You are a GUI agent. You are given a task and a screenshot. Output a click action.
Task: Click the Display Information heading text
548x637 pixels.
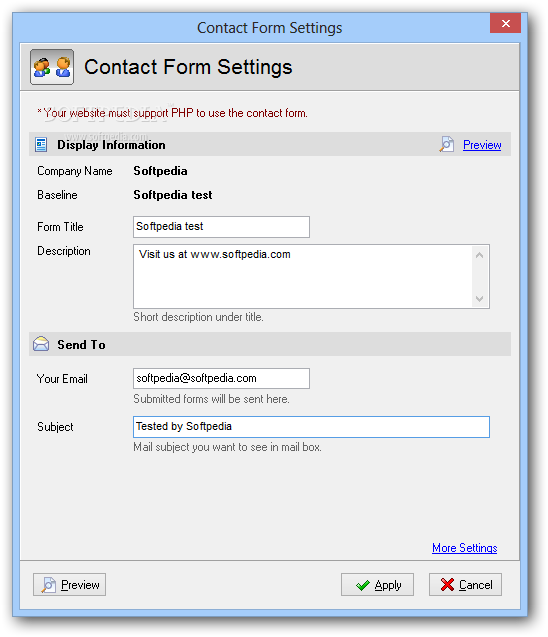point(111,145)
